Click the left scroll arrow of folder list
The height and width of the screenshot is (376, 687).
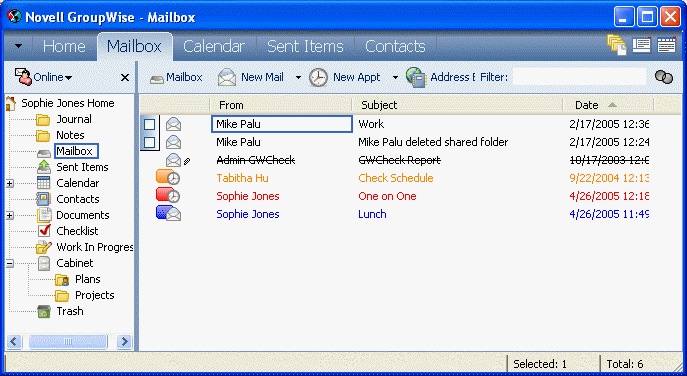(14, 341)
